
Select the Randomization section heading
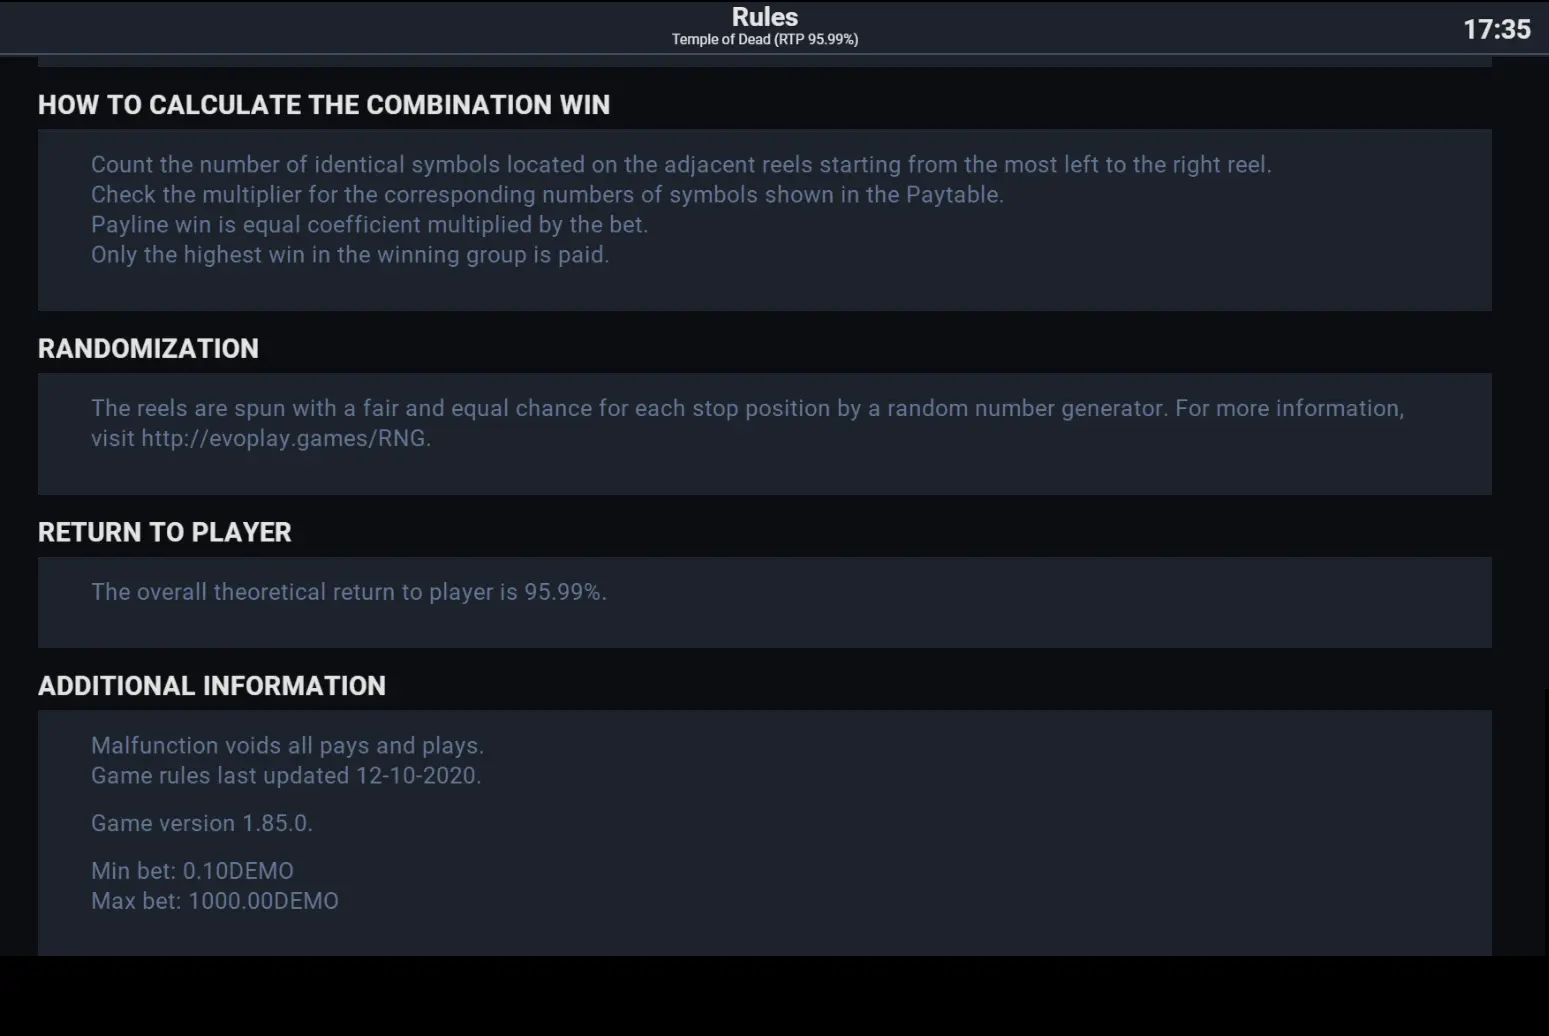(x=148, y=348)
